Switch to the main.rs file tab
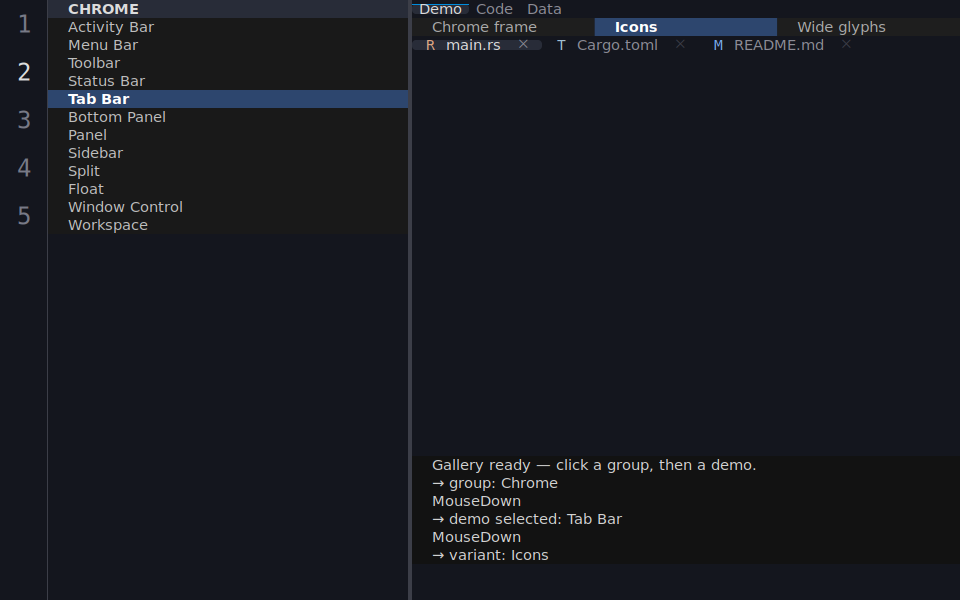The image size is (960, 600). [477, 45]
